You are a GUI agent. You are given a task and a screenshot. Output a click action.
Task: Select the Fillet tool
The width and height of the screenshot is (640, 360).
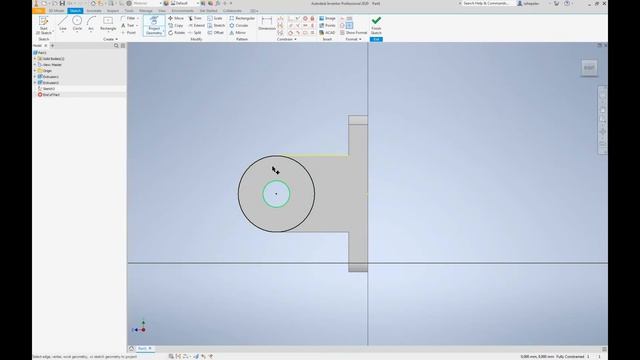tap(128, 18)
